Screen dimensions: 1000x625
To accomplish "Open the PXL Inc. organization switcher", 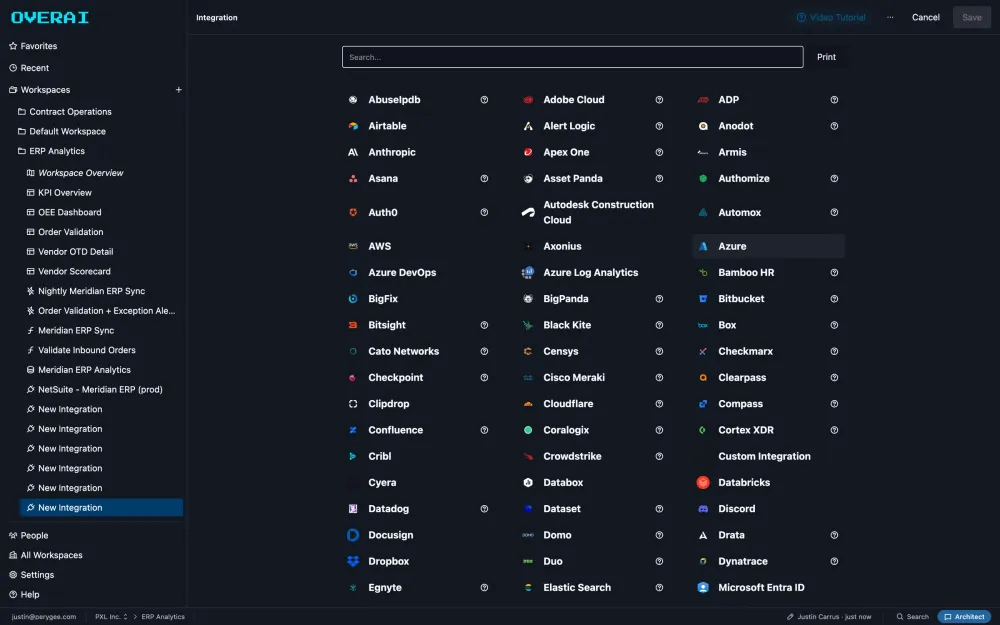I will 111,617.
